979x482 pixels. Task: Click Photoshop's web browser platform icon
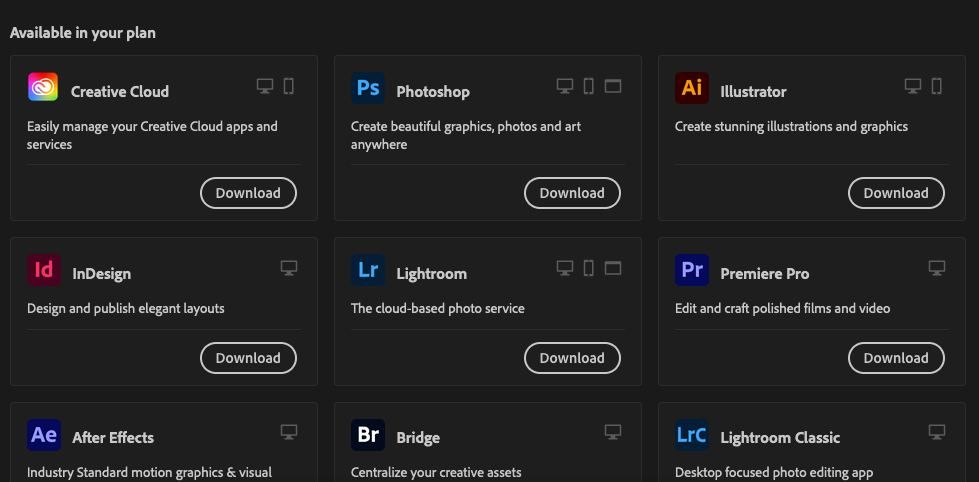pyautogui.click(x=613, y=87)
